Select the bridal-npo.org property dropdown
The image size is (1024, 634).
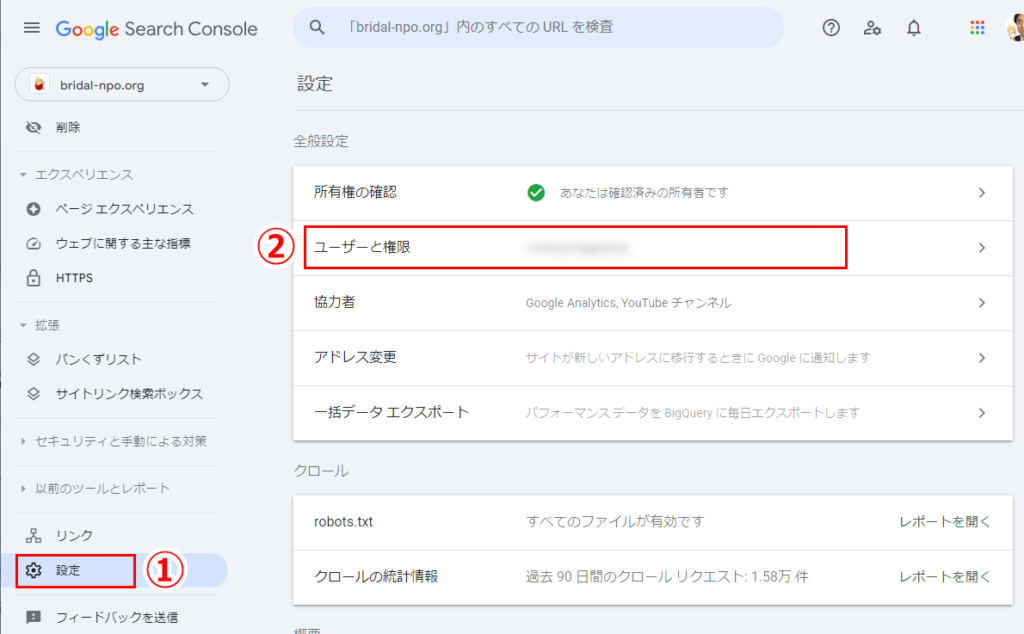tap(122, 85)
